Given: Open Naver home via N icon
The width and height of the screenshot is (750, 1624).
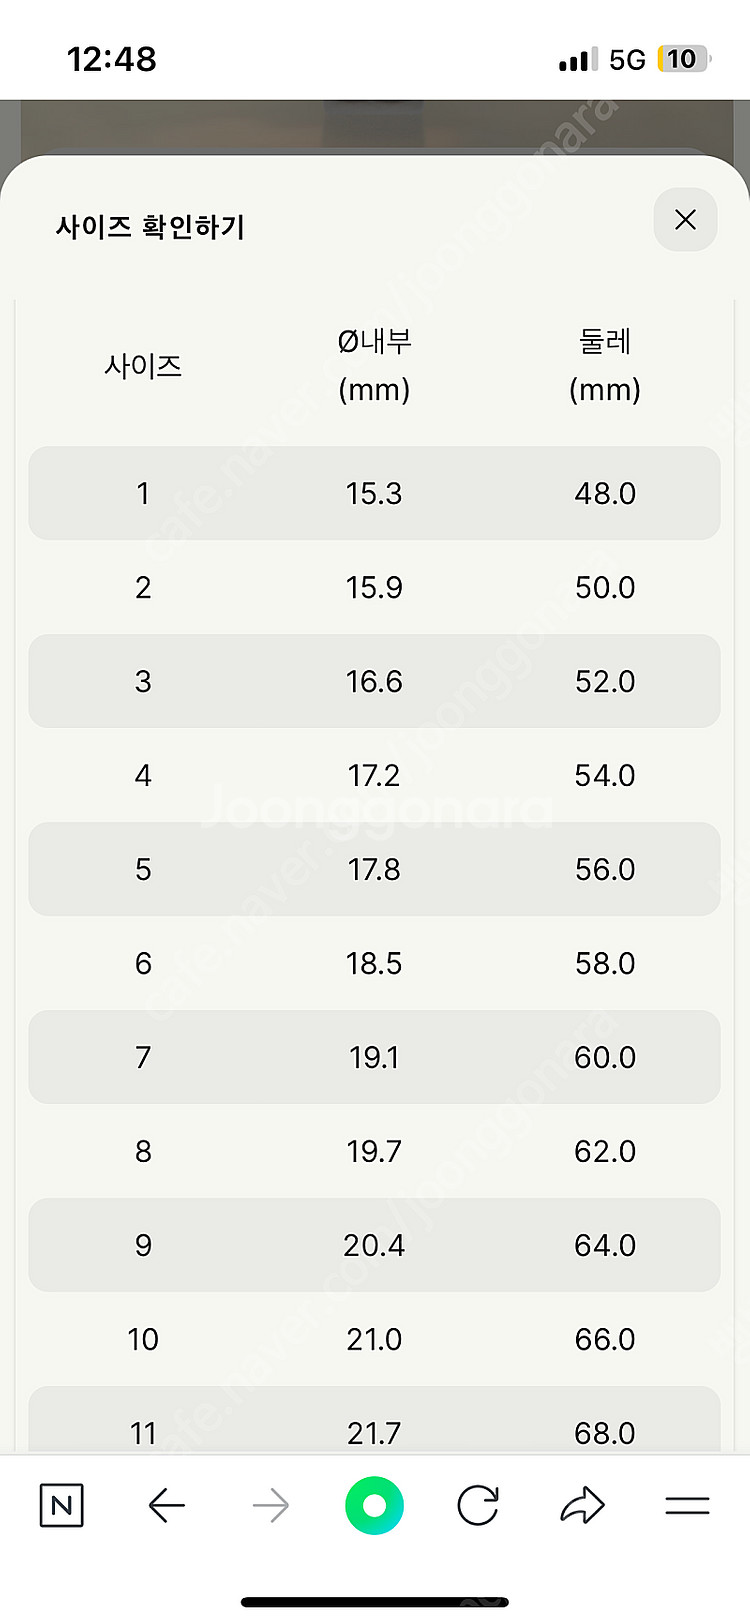Looking at the screenshot, I should 62,1505.
